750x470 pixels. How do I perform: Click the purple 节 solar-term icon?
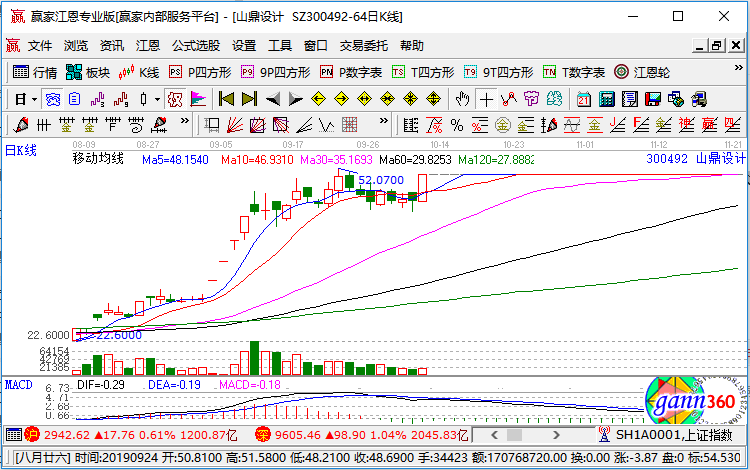pyautogui.click(x=531, y=99)
